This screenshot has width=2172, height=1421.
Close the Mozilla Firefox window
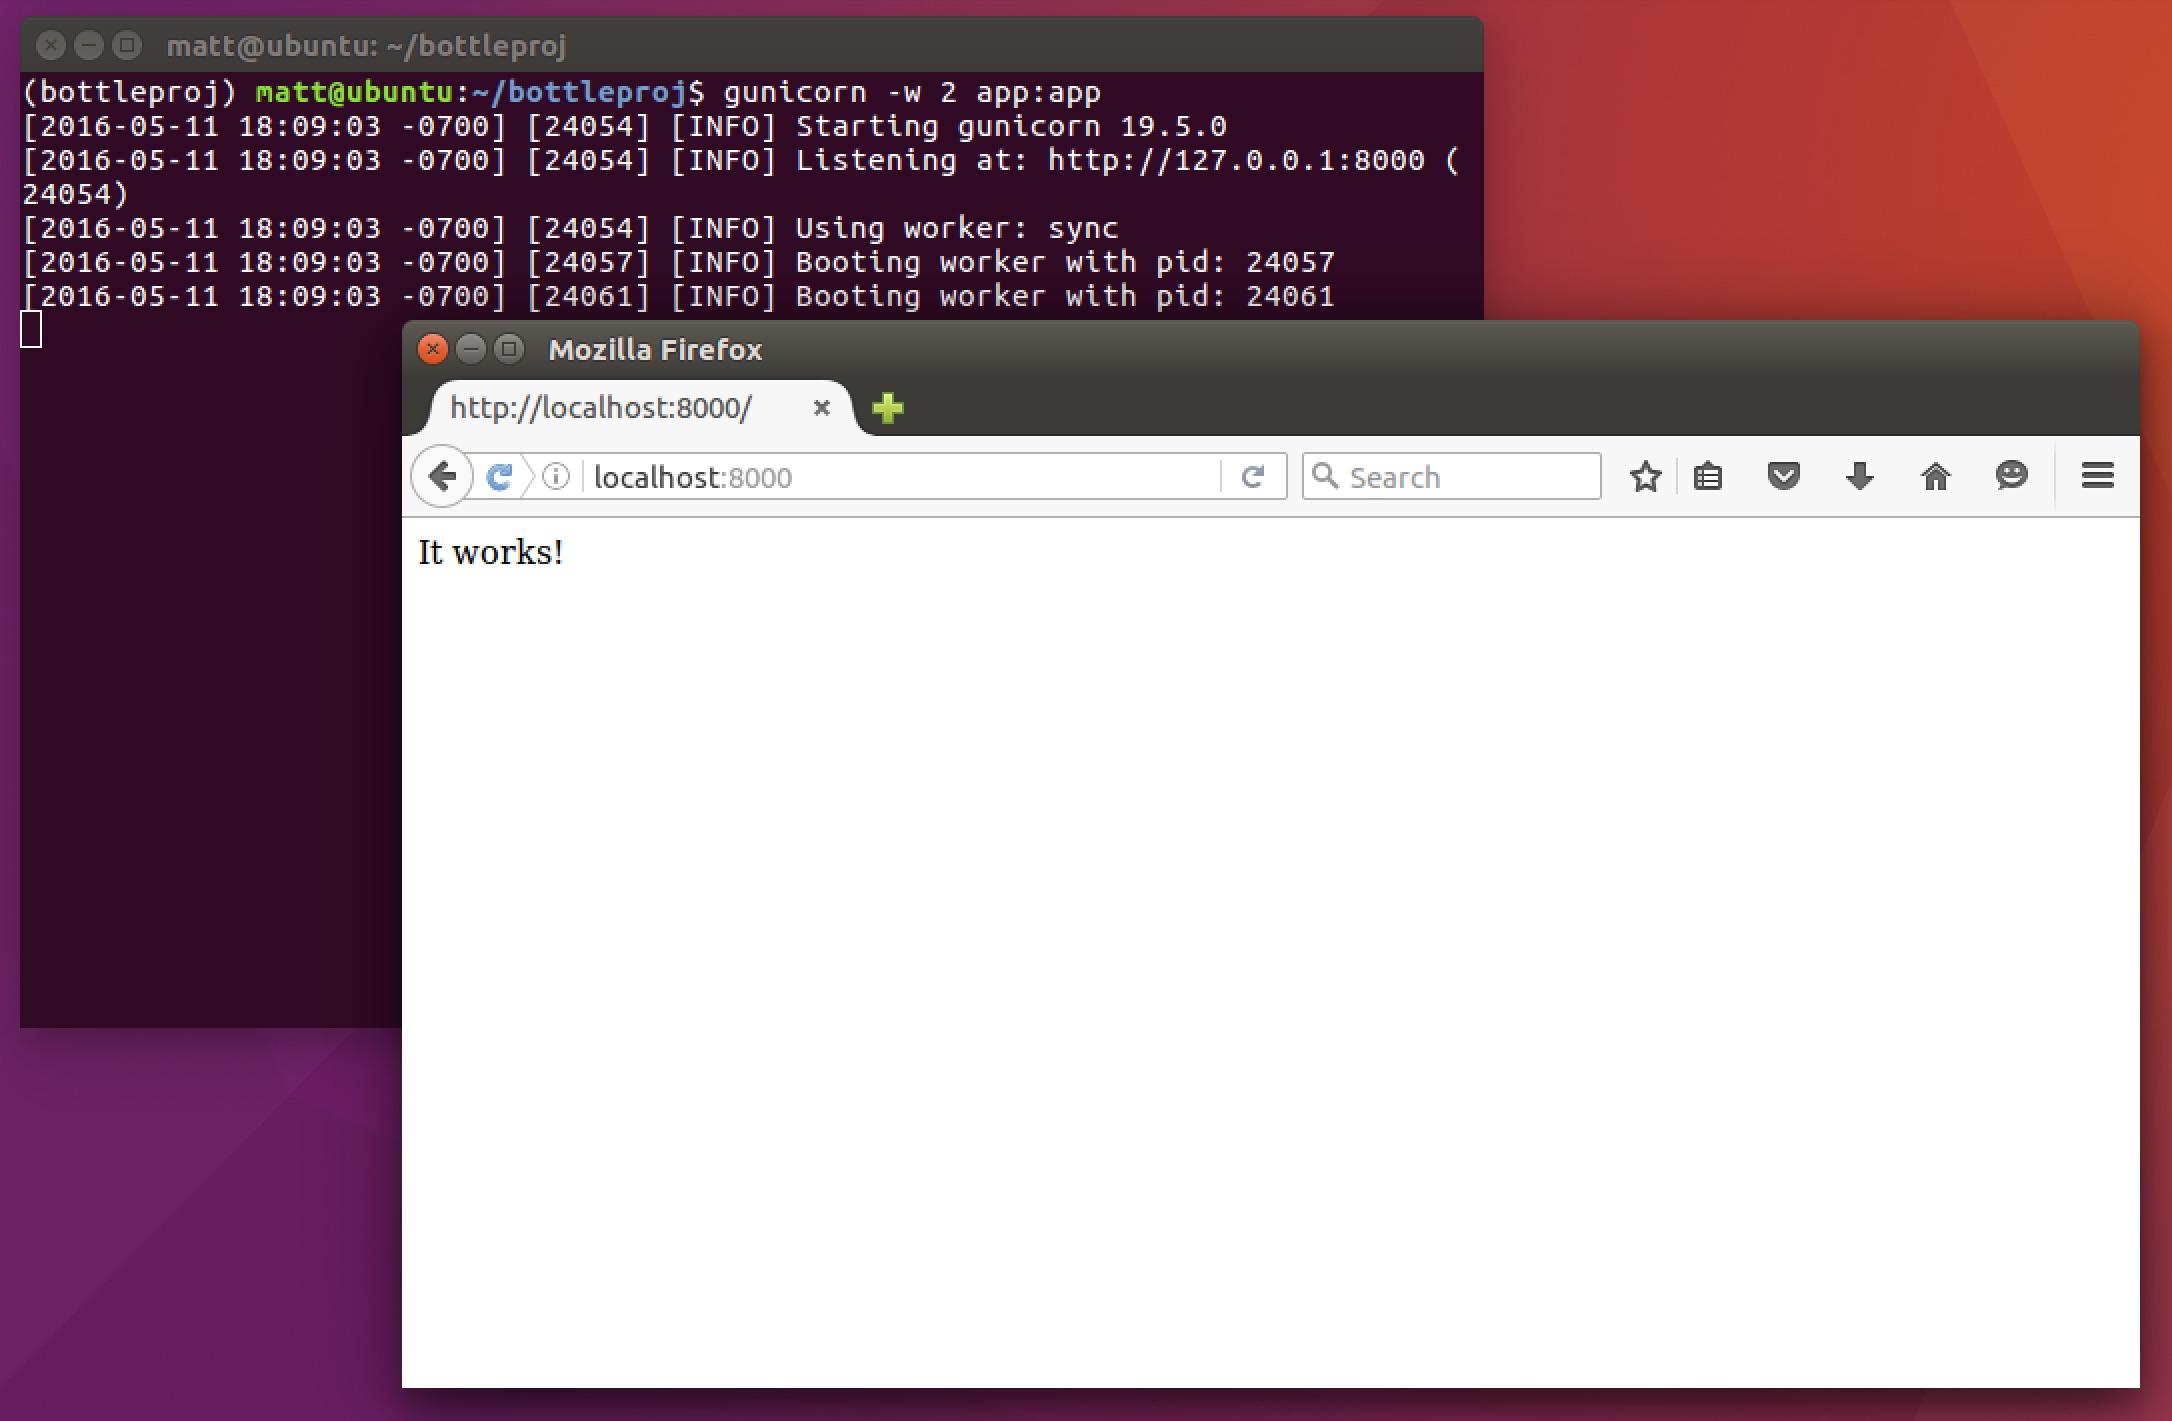coord(432,349)
